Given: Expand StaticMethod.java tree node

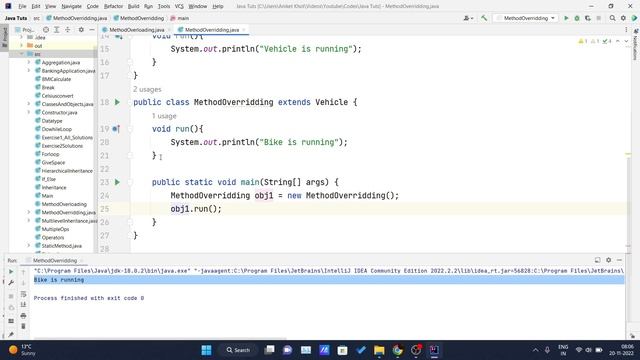Looking at the screenshot, I should pos(29,246).
